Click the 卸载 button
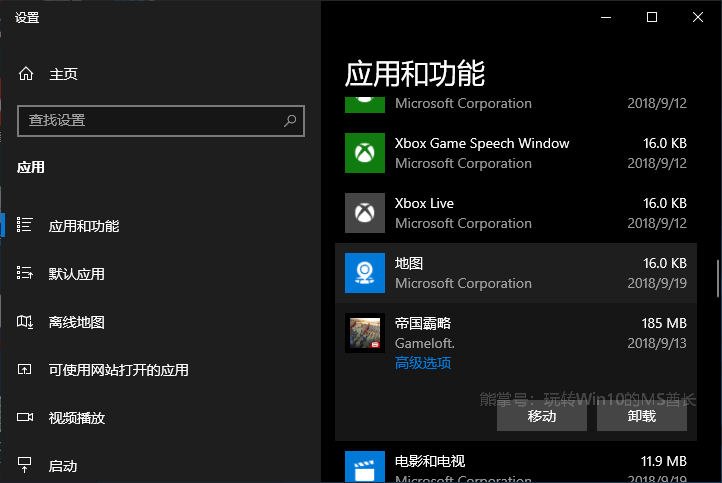722x483 pixels. click(641, 416)
